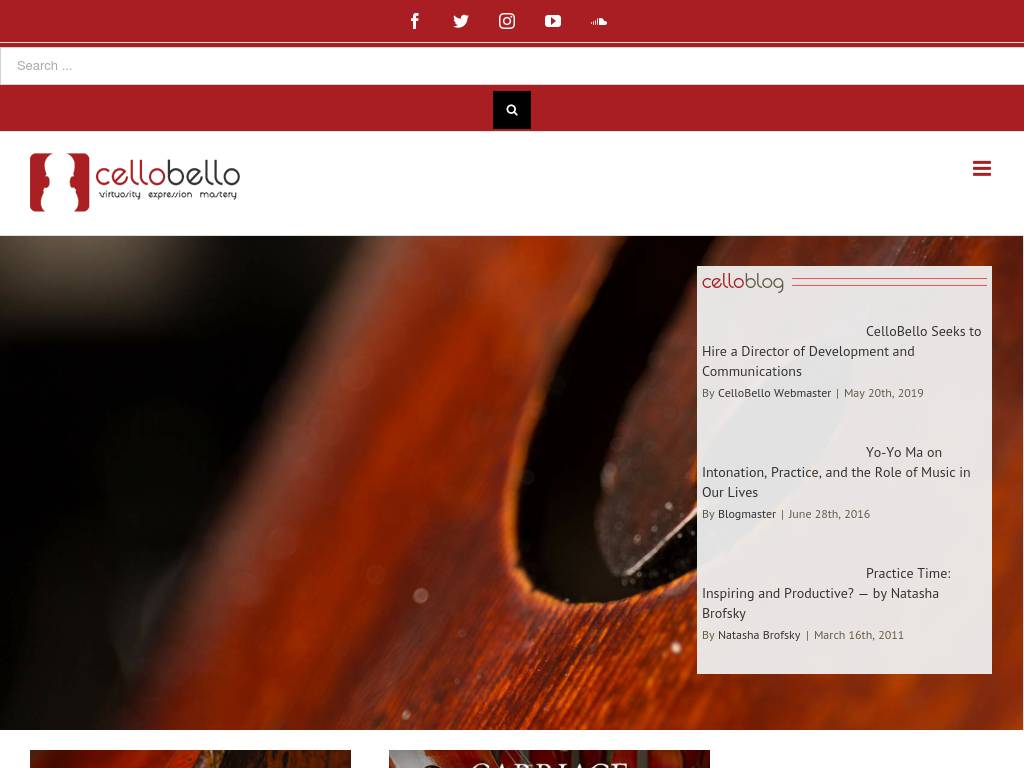The height and width of the screenshot is (768, 1024).
Task: Click into the Search input field
Action: click(512, 66)
